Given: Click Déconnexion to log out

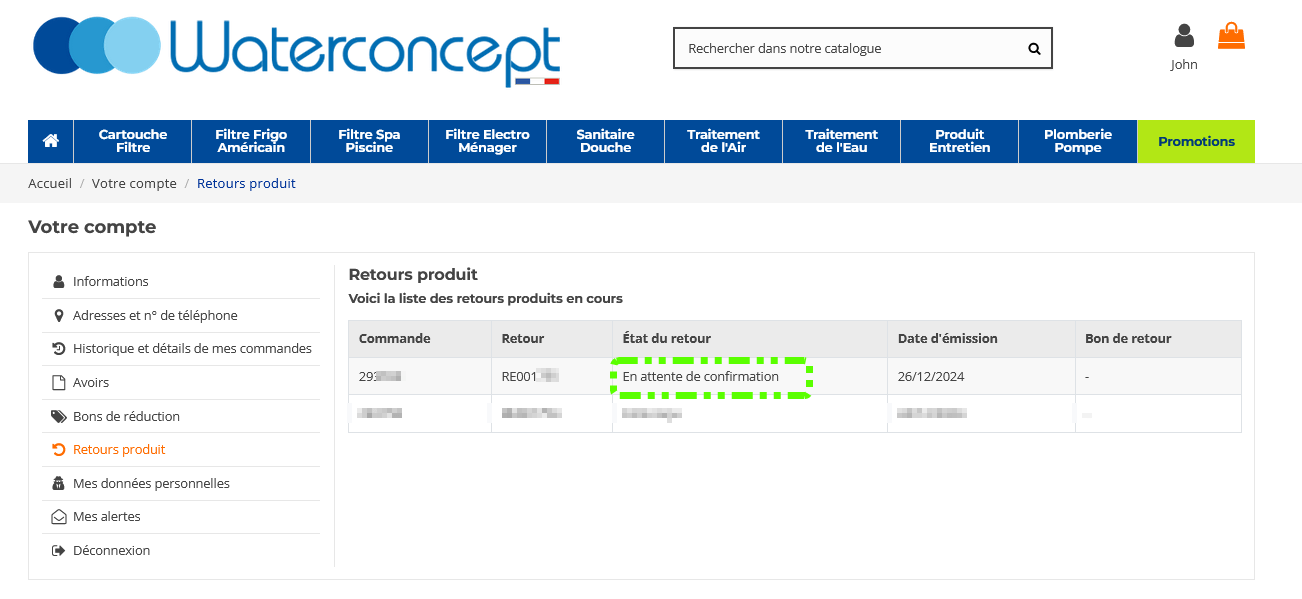Looking at the screenshot, I should (x=111, y=551).
